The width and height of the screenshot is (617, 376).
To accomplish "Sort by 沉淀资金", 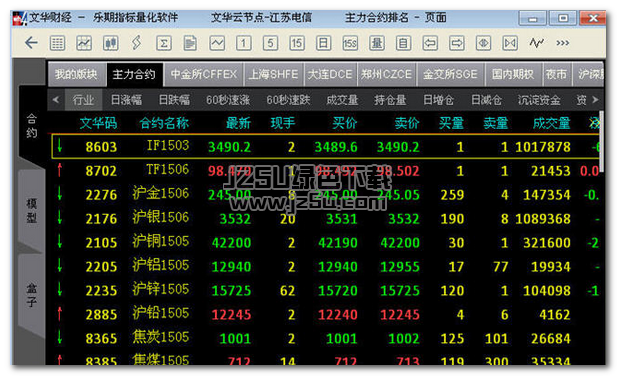I will tap(539, 100).
